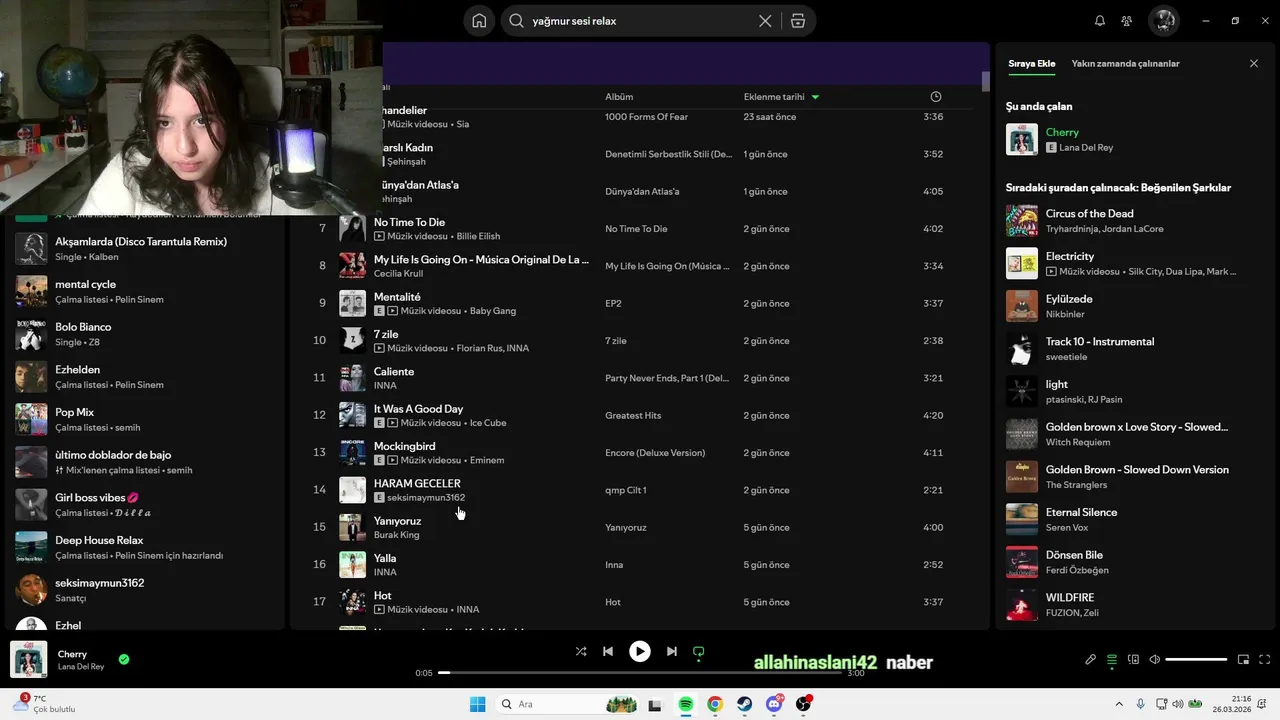
Task: Open the profile avatar menu
Action: point(1163,21)
